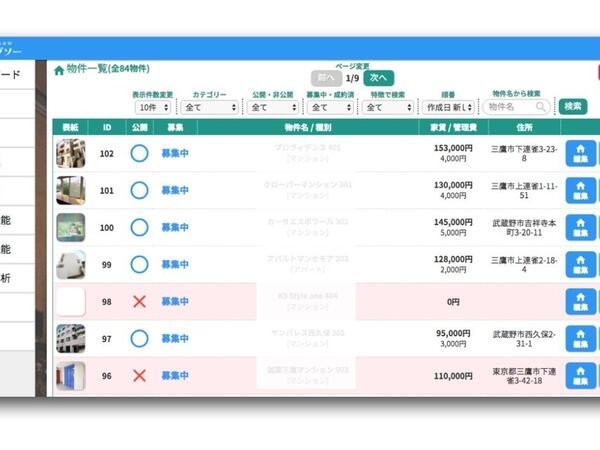This screenshot has width=600, height=450.
Task: Click the 物件名 / 種別 column header
Action: (x=308, y=127)
